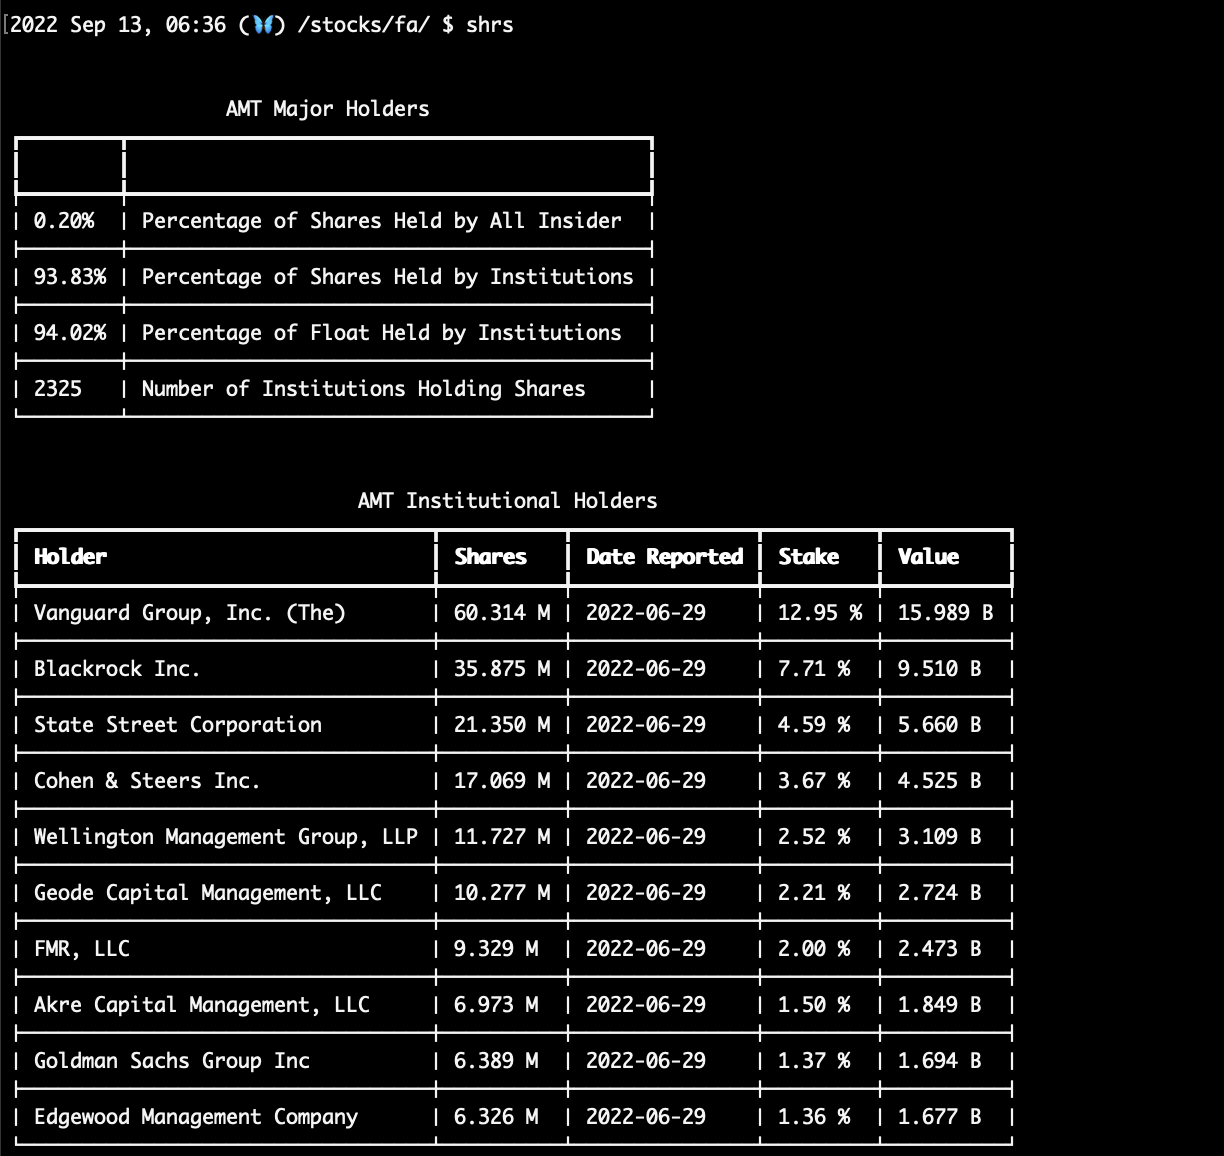Click the '4.59 %' stake cell

(x=814, y=725)
